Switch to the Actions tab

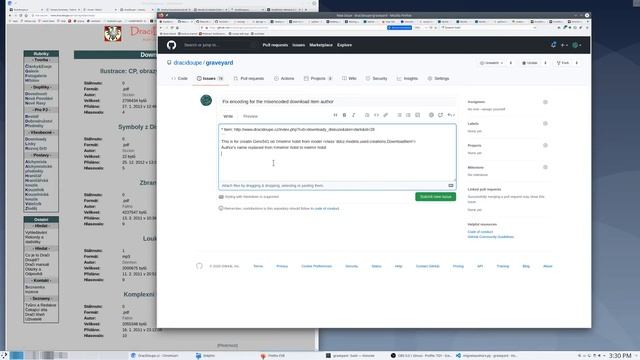tap(284, 78)
